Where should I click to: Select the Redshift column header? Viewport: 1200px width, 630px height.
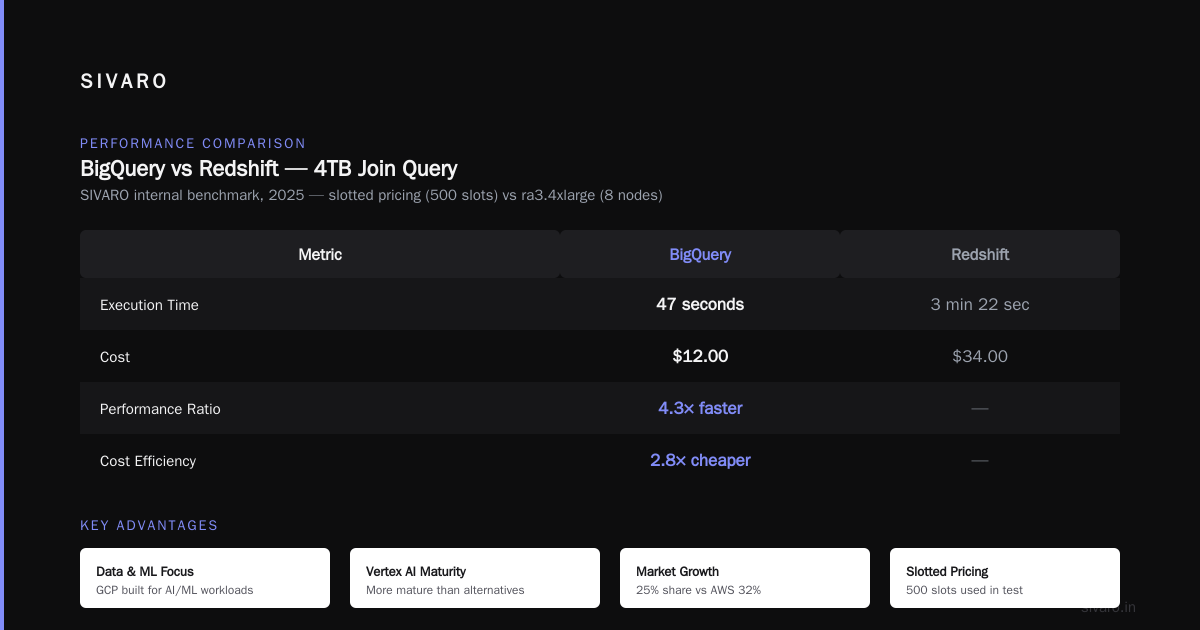pyautogui.click(x=980, y=254)
